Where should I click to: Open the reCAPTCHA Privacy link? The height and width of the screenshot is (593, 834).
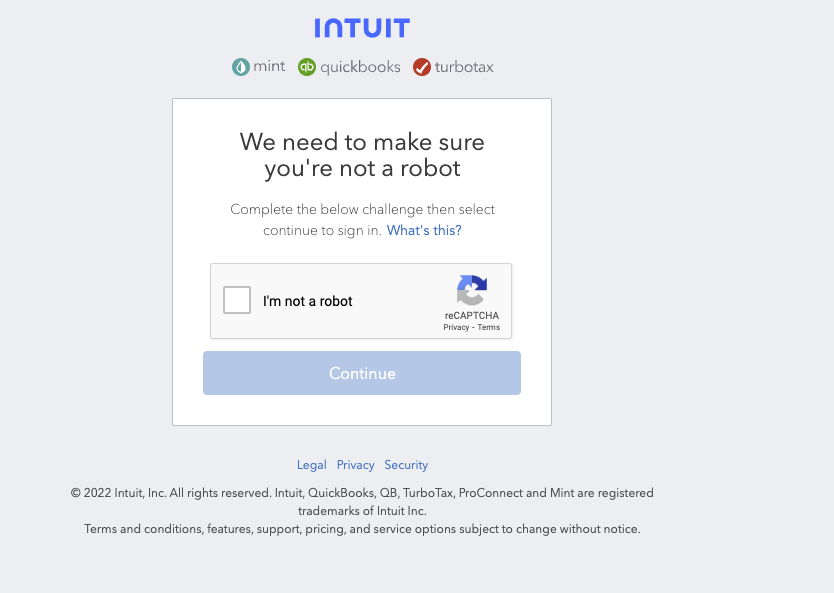tap(456, 328)
